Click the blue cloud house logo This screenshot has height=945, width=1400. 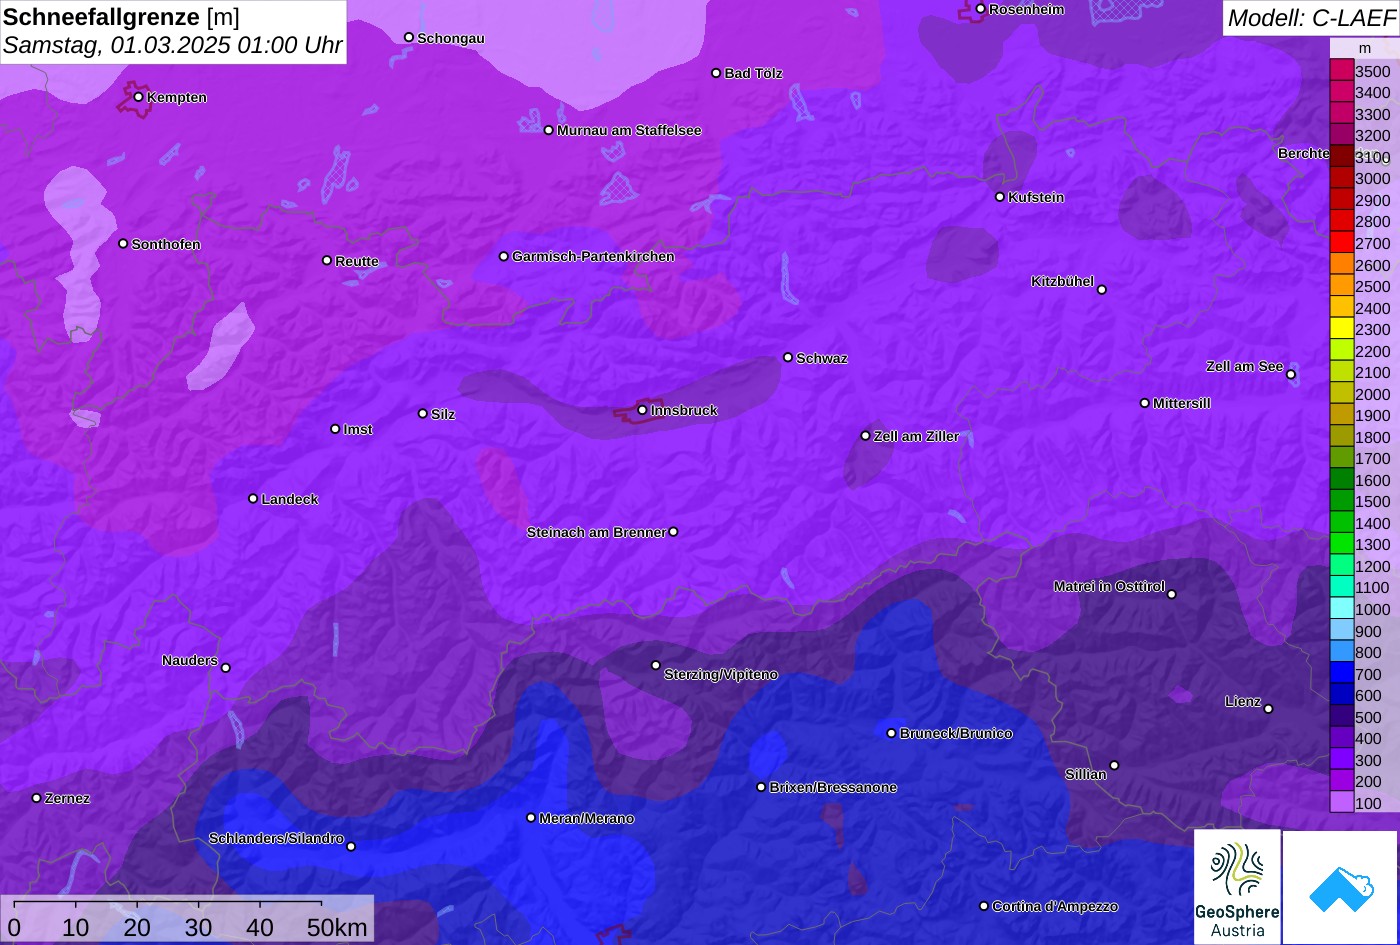1341,887
